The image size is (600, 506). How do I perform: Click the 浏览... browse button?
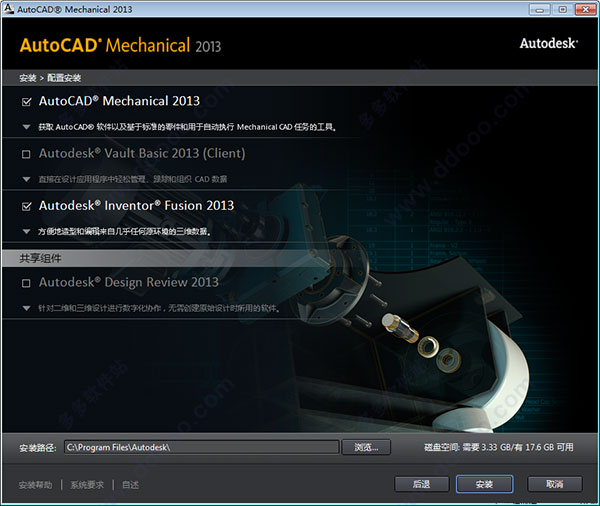366,447
